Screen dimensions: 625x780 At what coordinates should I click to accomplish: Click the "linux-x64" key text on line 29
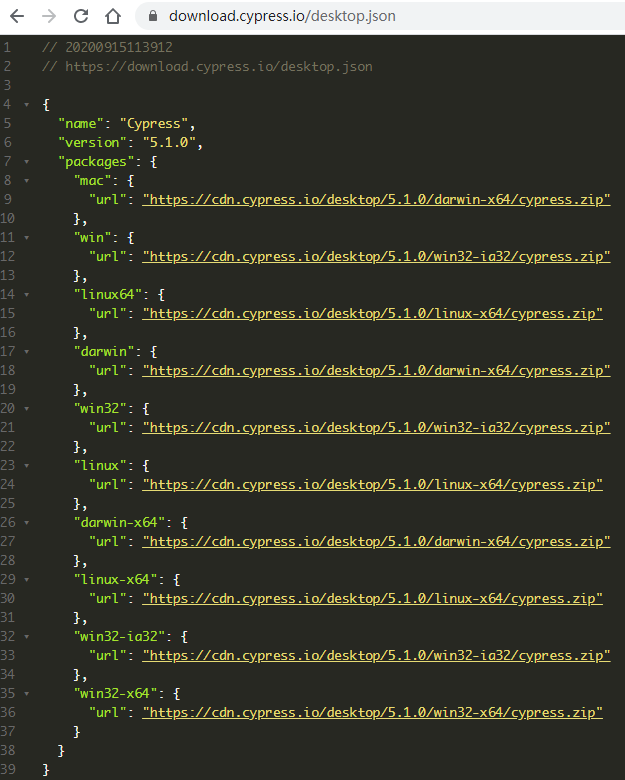(x=115, y=580)
